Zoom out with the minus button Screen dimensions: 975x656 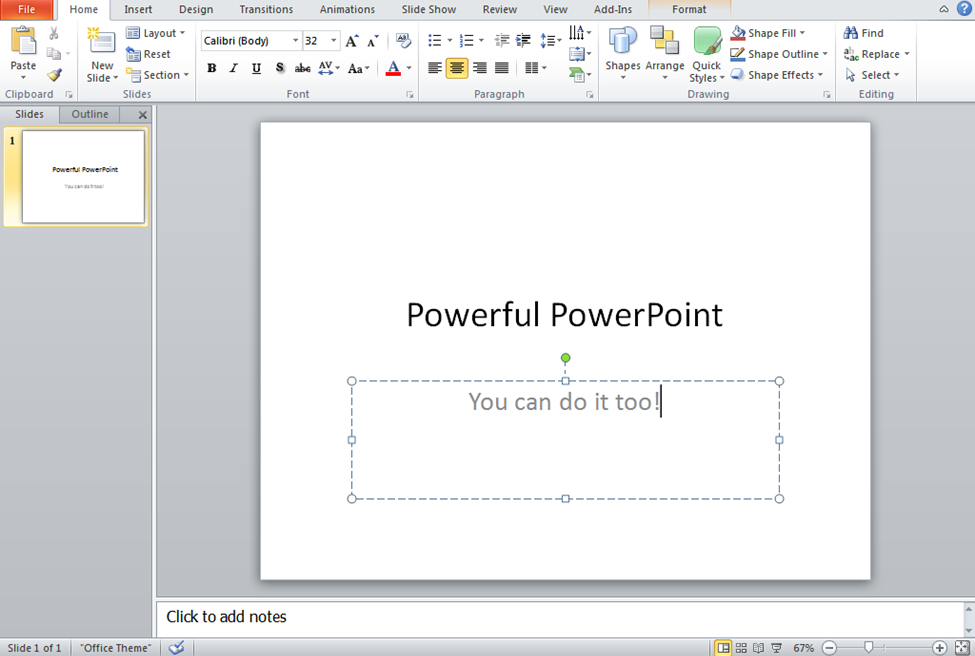(829, 647)
